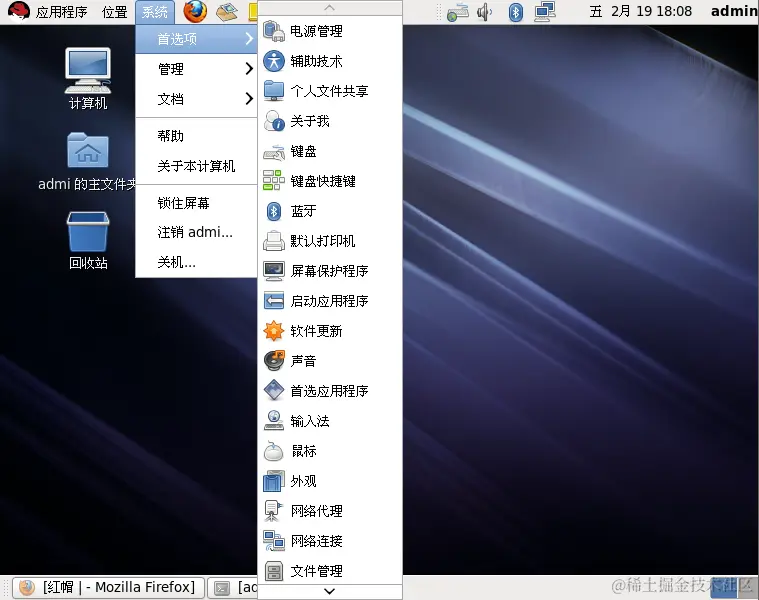Choose 锁住屏幕 to lock screen
The height and width of the screenshot is (600, 759).
[196, 203]
